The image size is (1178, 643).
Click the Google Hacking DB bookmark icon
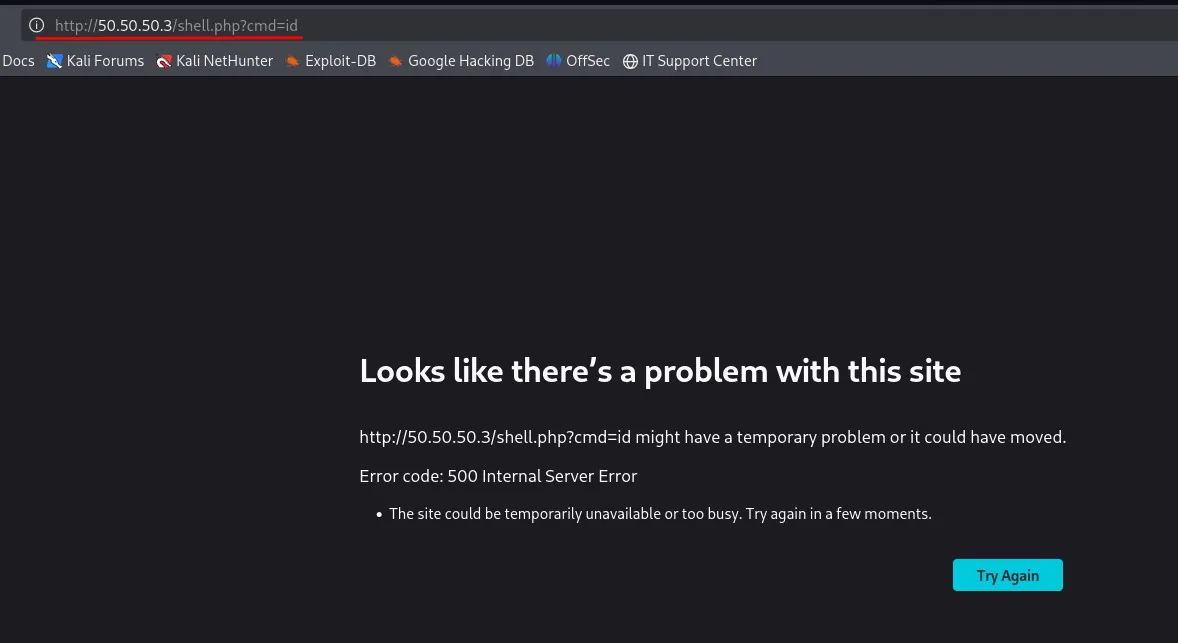coord(395,61)
